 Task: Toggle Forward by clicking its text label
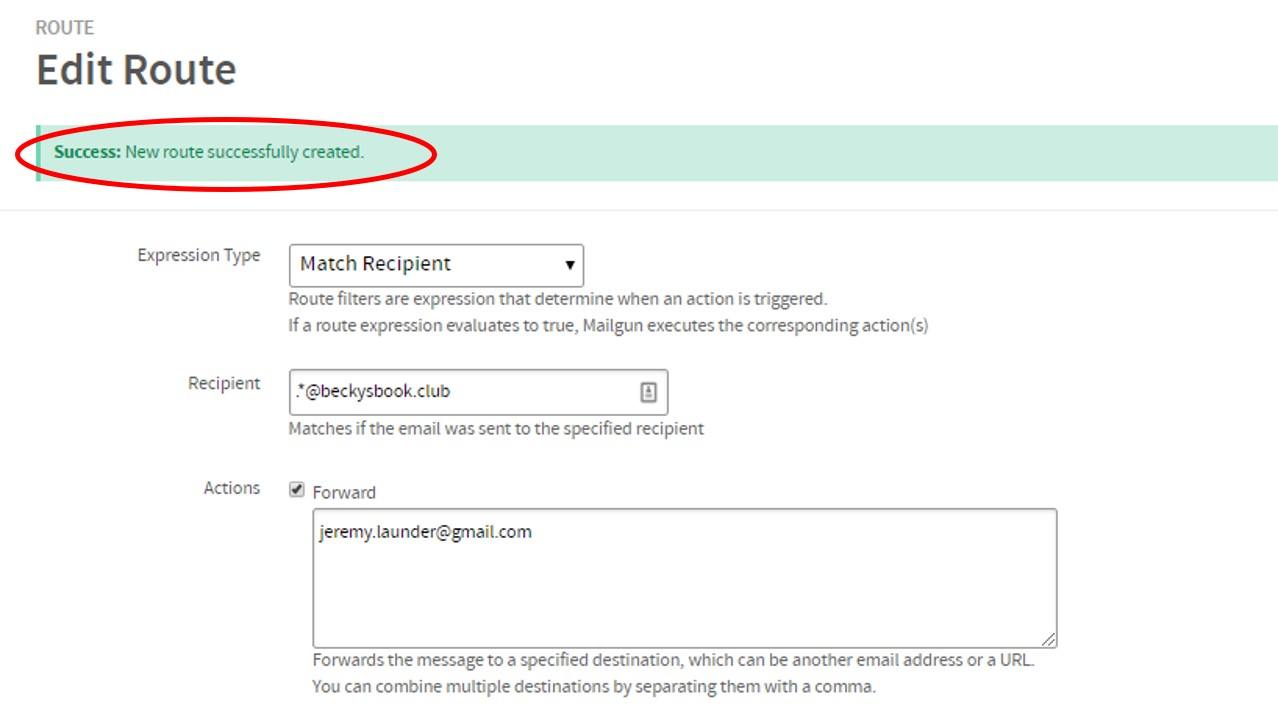pos(344,492)
